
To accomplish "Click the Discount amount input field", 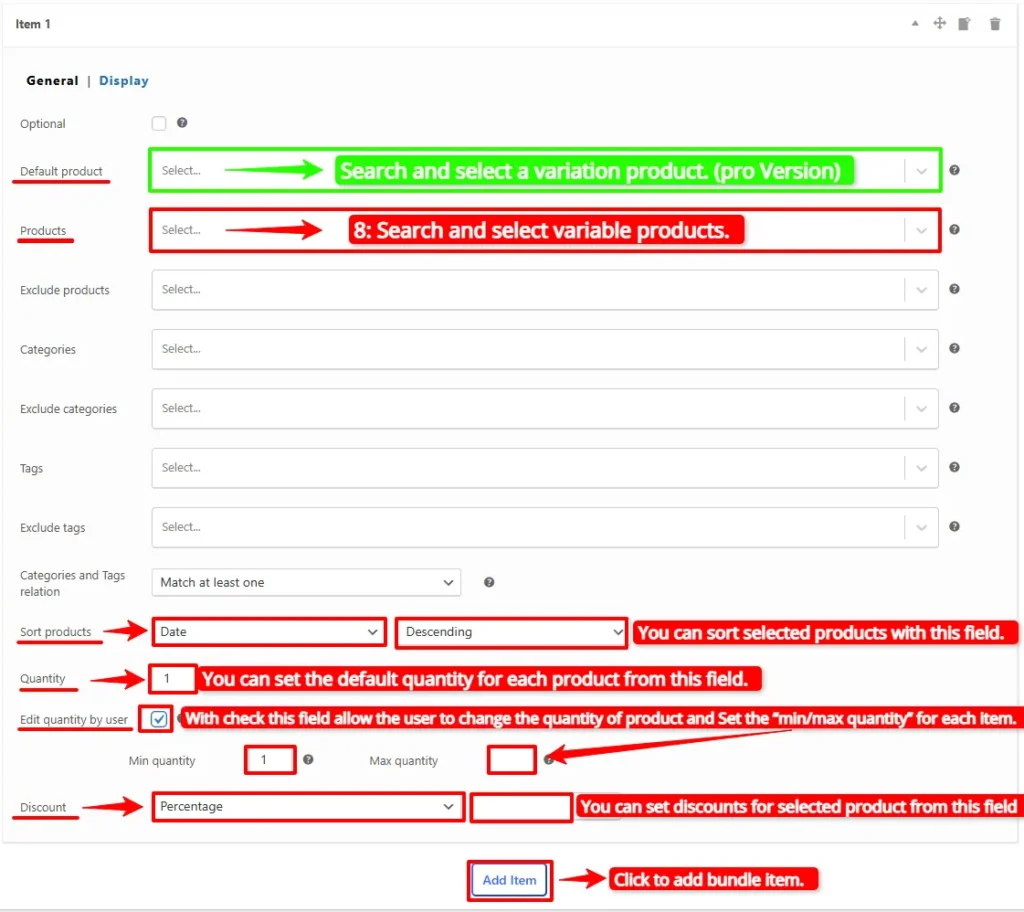I will [x=521, y=807].
